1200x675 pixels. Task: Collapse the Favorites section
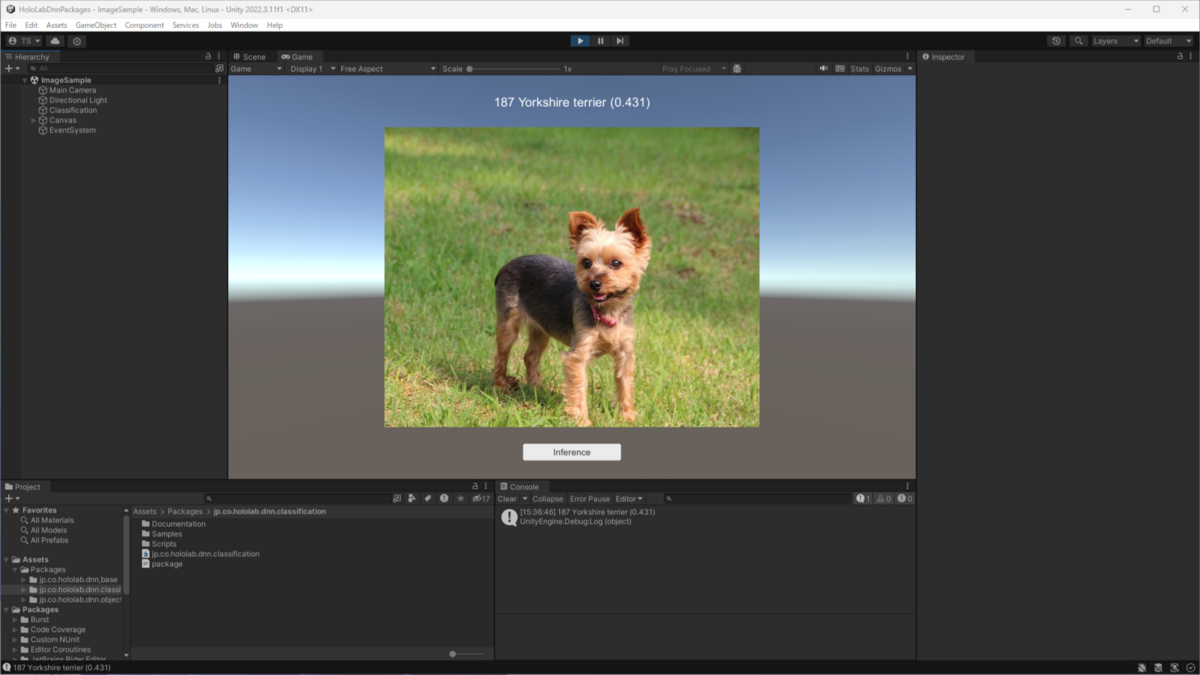coord(6,510)
